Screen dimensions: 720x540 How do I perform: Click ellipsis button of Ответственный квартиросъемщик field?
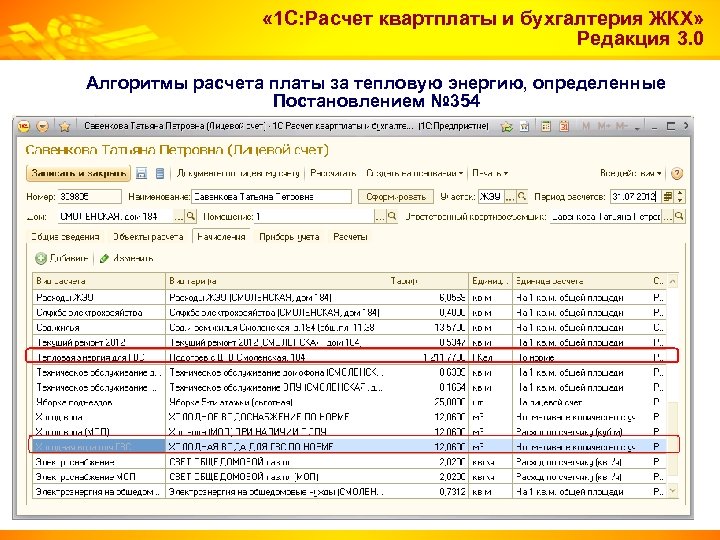[x=668, y=216]
